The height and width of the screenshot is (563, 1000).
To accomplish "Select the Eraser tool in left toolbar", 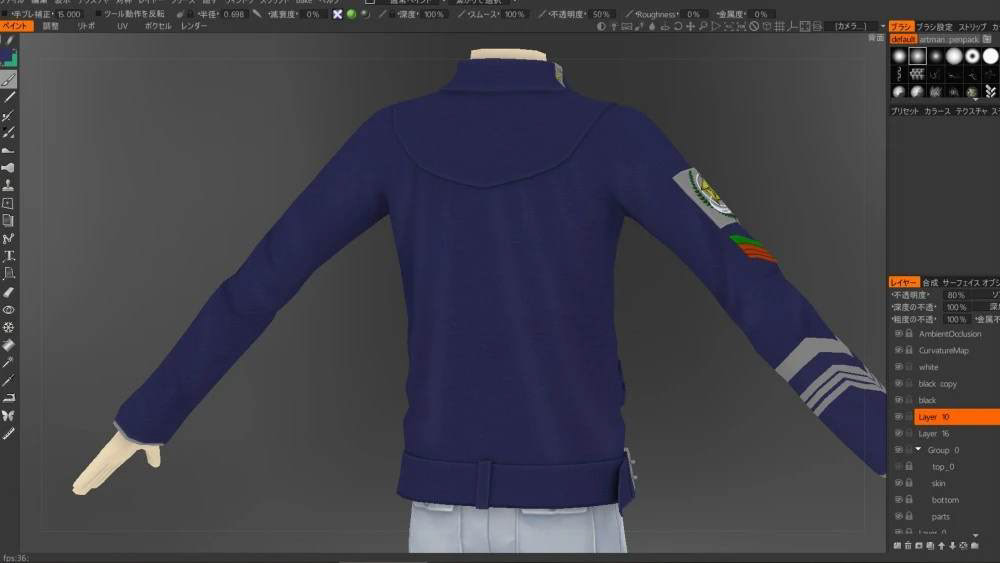I will [8, 292].
